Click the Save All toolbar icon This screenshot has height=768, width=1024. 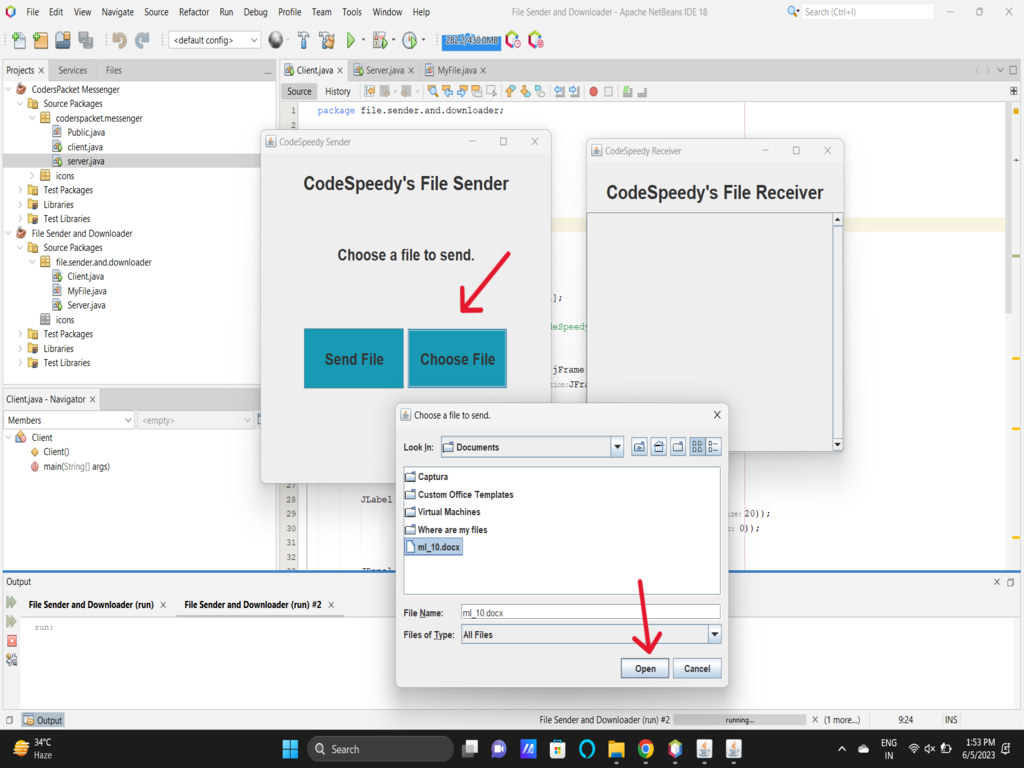pos(86,40)
